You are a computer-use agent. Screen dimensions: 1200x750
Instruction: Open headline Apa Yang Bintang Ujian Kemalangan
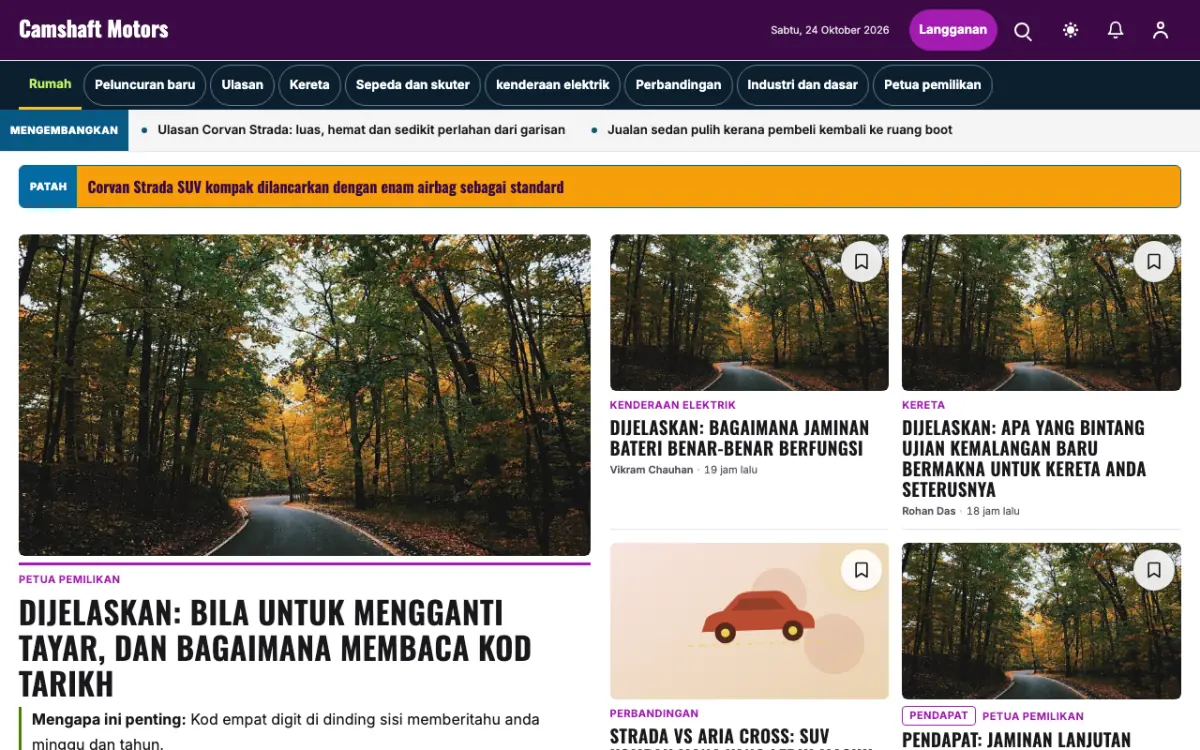(1024, 459)
